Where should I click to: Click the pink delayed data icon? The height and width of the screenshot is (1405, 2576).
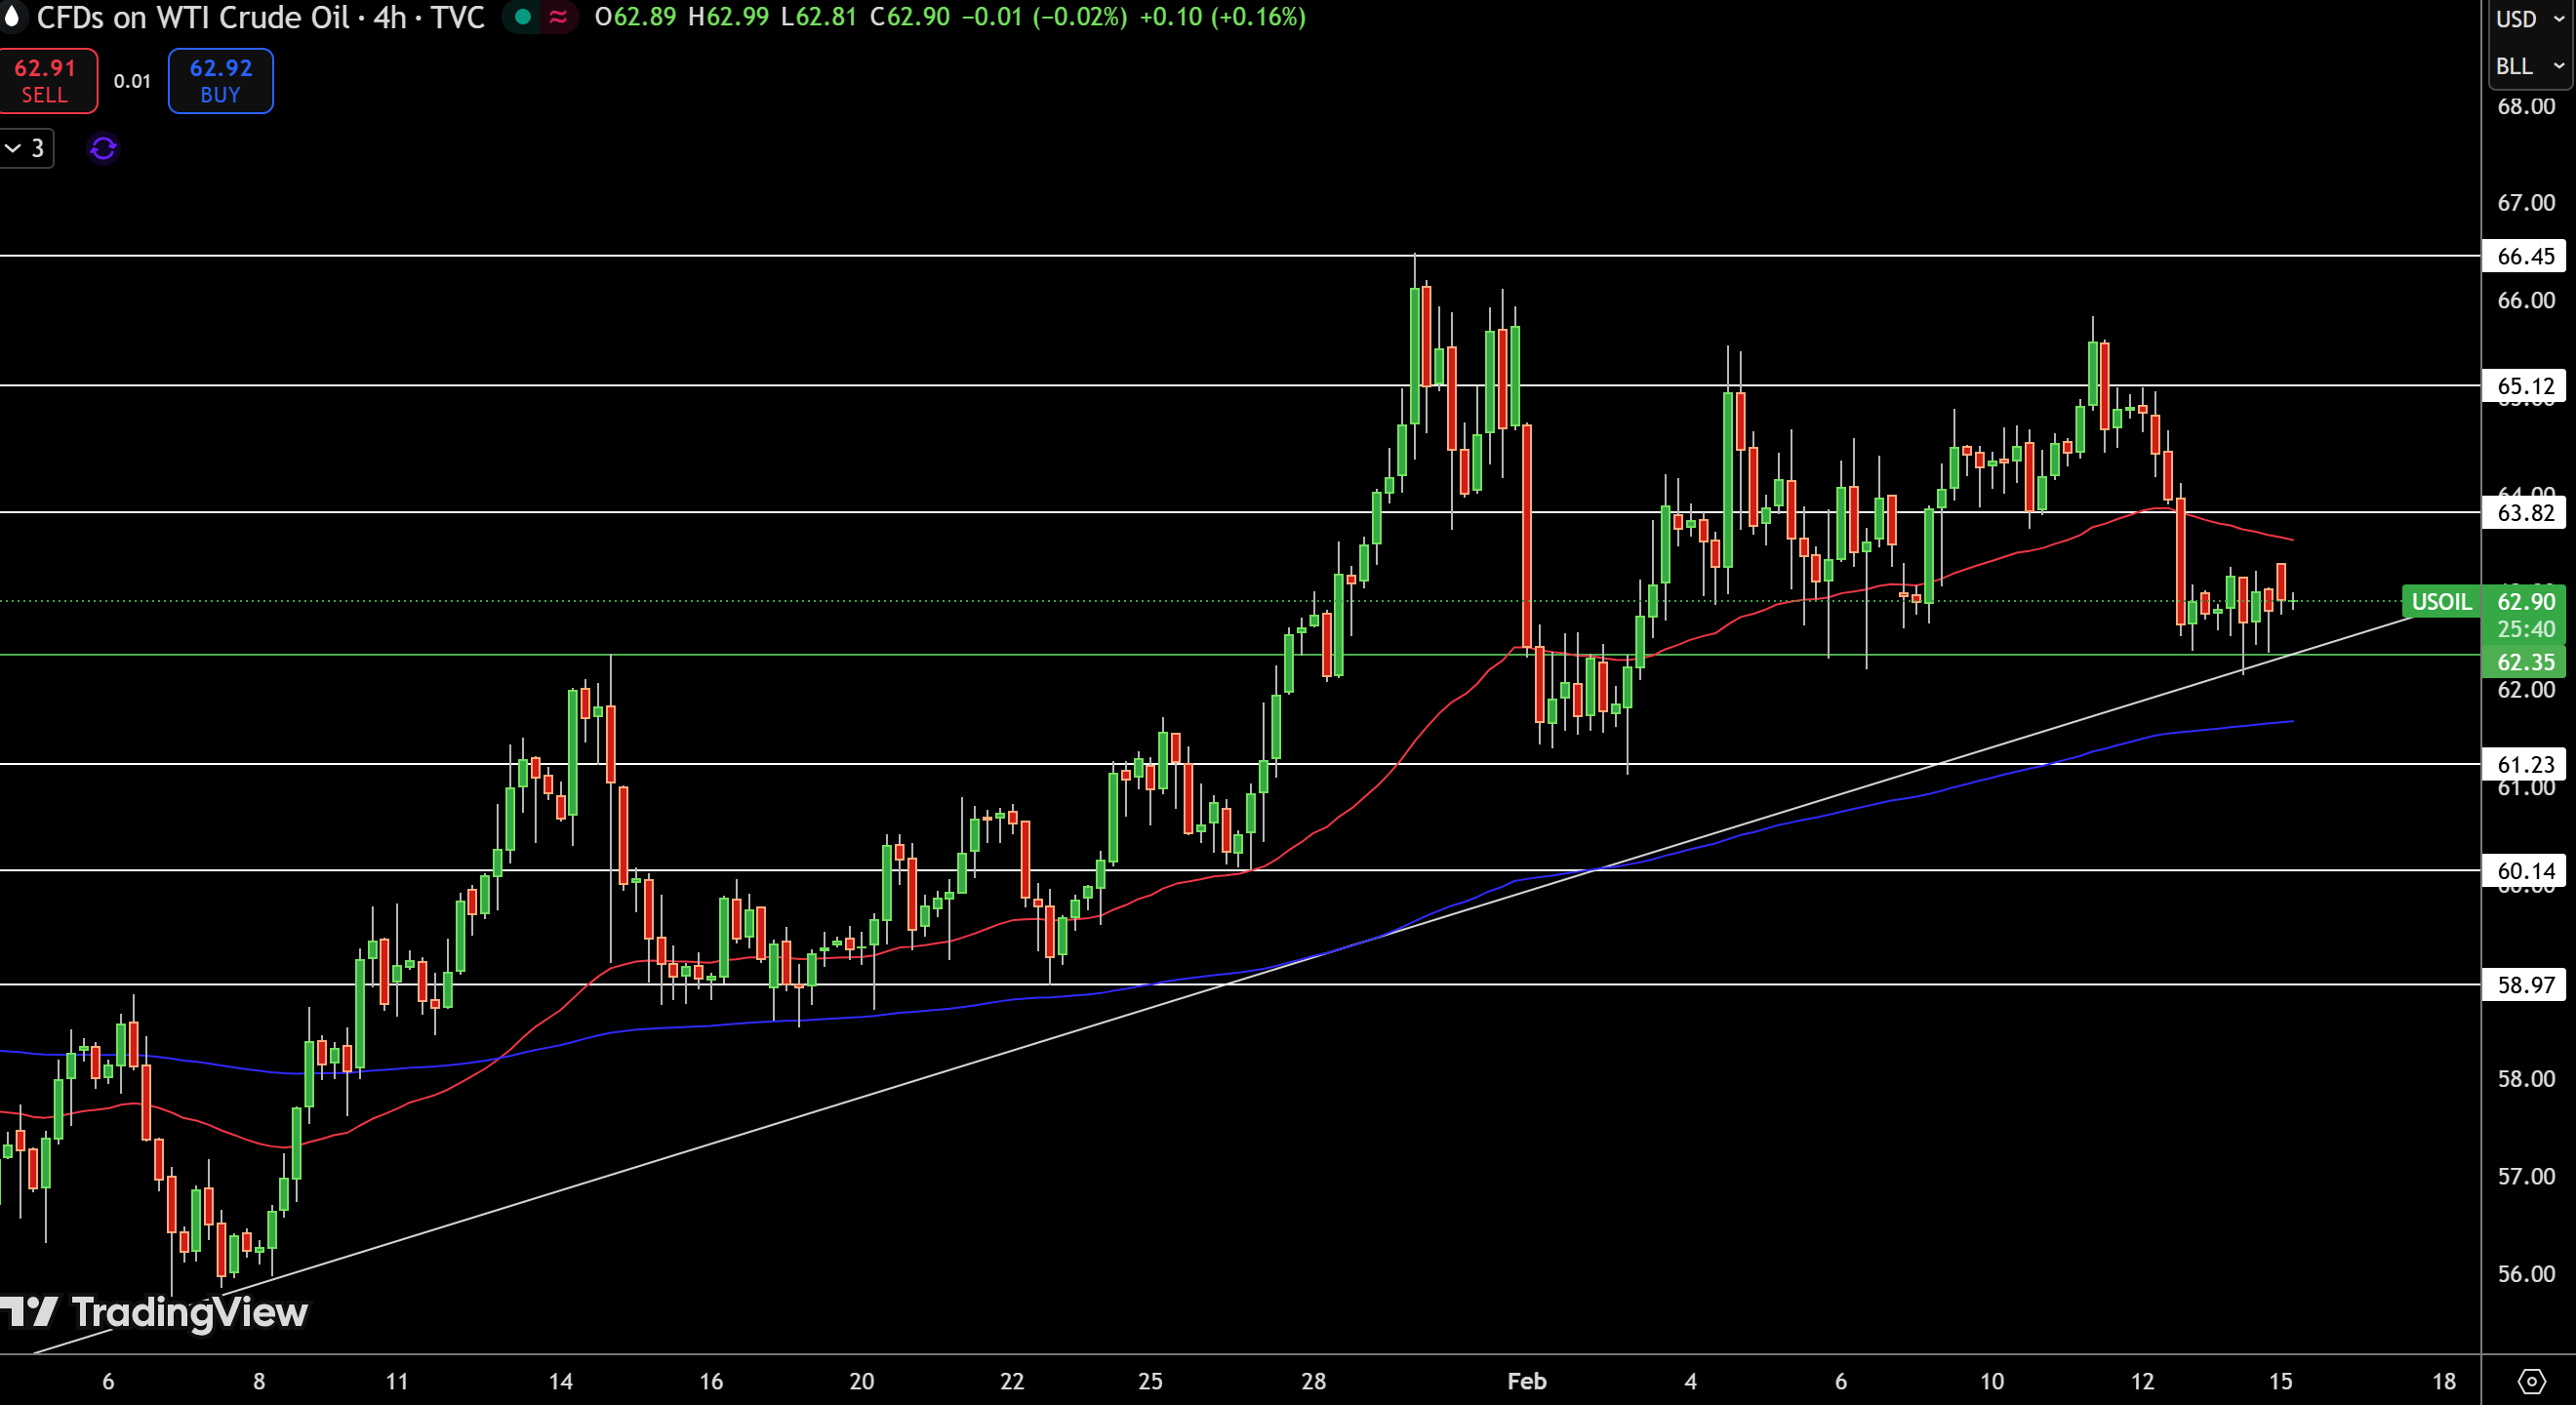click(558, 17)
